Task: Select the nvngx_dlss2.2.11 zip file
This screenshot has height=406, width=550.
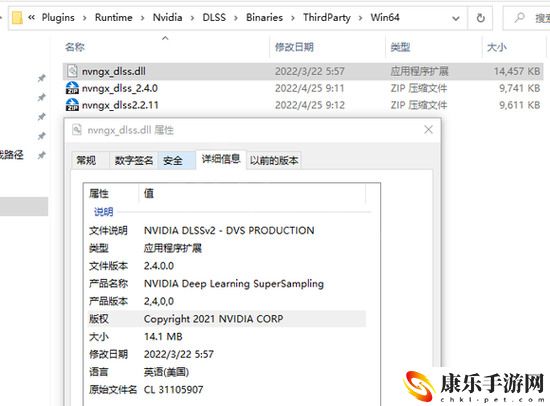Action: pyautogui.click(x=120, y=105)
